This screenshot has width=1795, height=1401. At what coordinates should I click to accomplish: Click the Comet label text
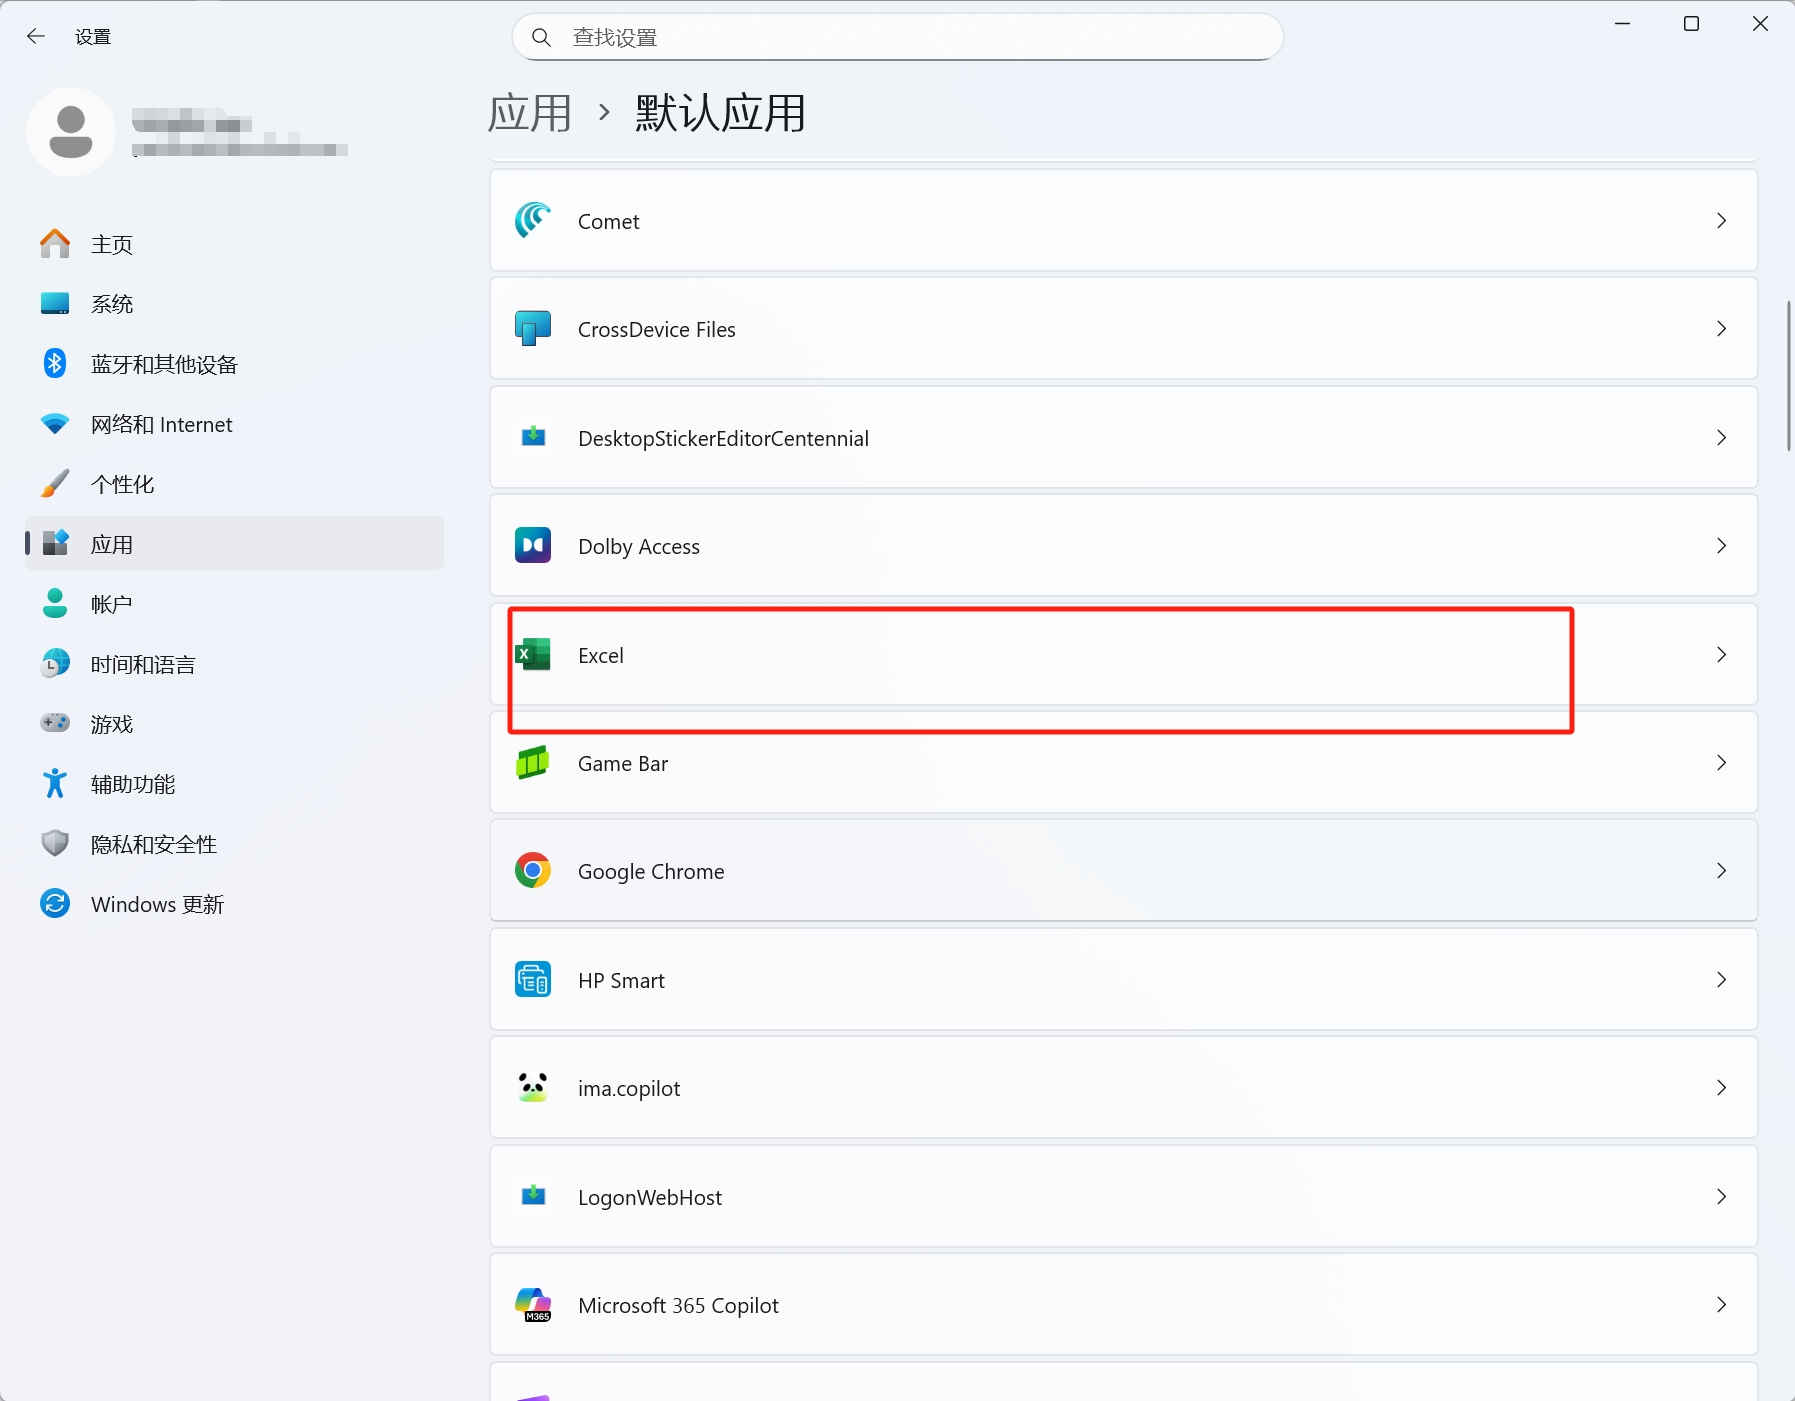click(x=608, y=221)
